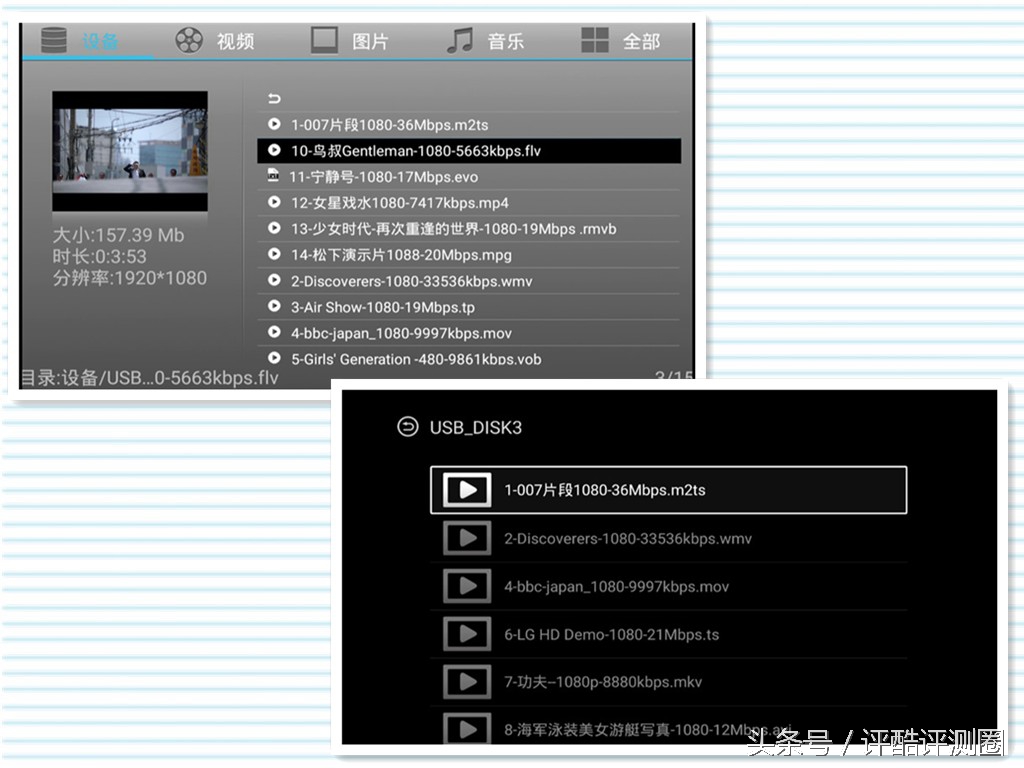Click the 目录:设备/USB path bar
Viewport: 1024px width, 768px height.
click(x=150, y=377)
